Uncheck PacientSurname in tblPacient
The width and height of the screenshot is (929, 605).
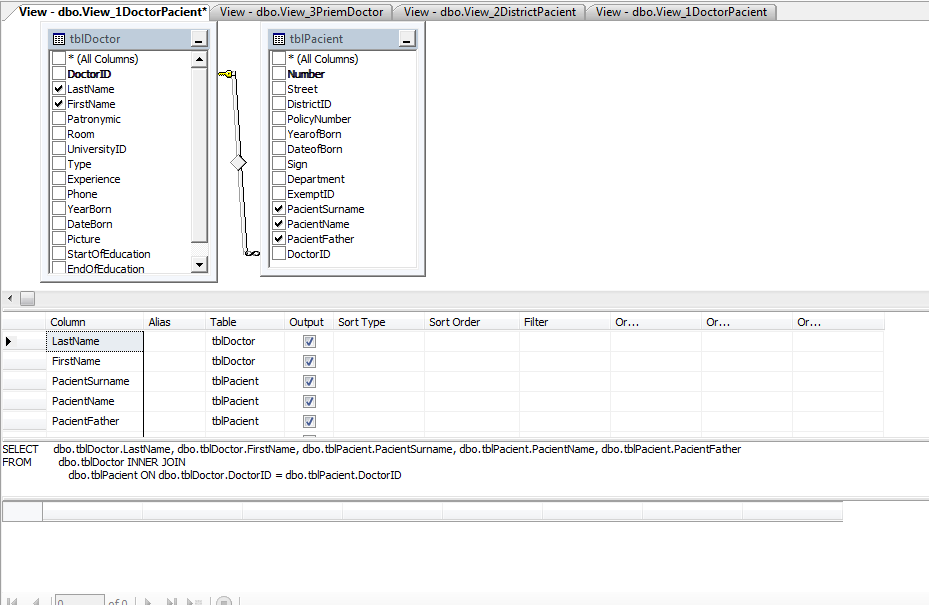tap(278, 209)
